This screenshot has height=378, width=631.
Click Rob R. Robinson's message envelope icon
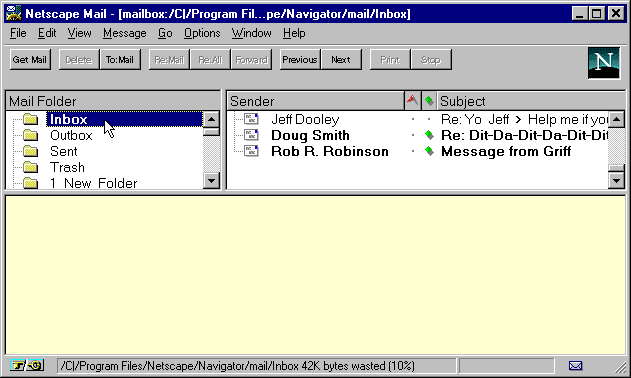point(252,151)
